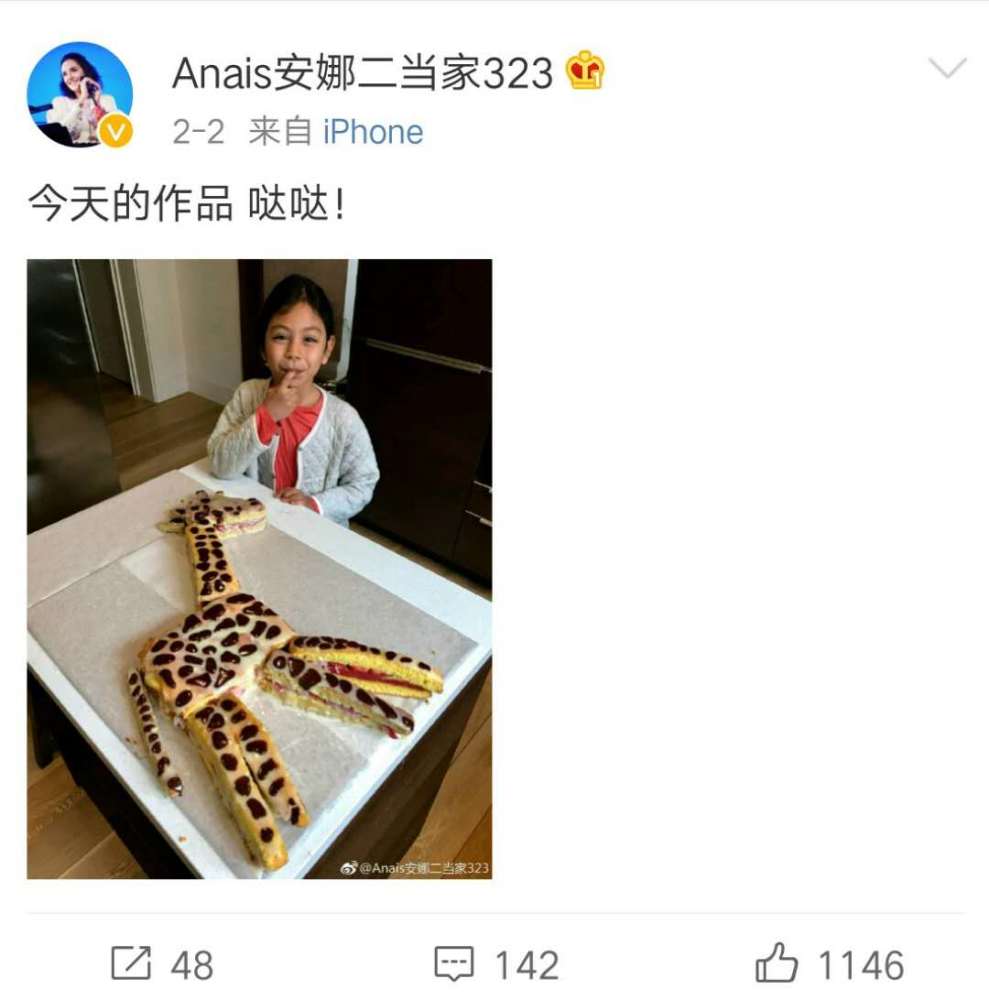
Task: Tap the like count 1146
Action: [x=861, y=965]
